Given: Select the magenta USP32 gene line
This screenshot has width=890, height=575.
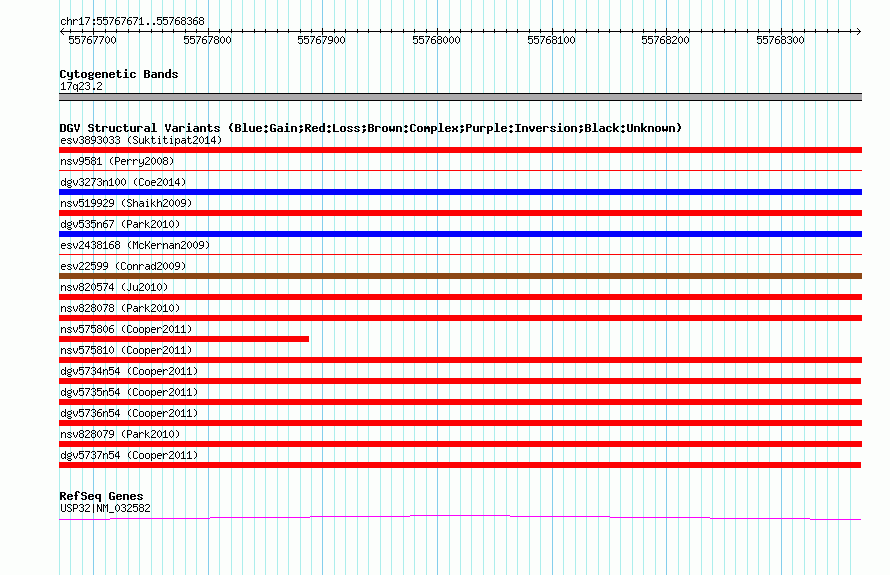Looking at the screenshot, I should tap(460, 517).
